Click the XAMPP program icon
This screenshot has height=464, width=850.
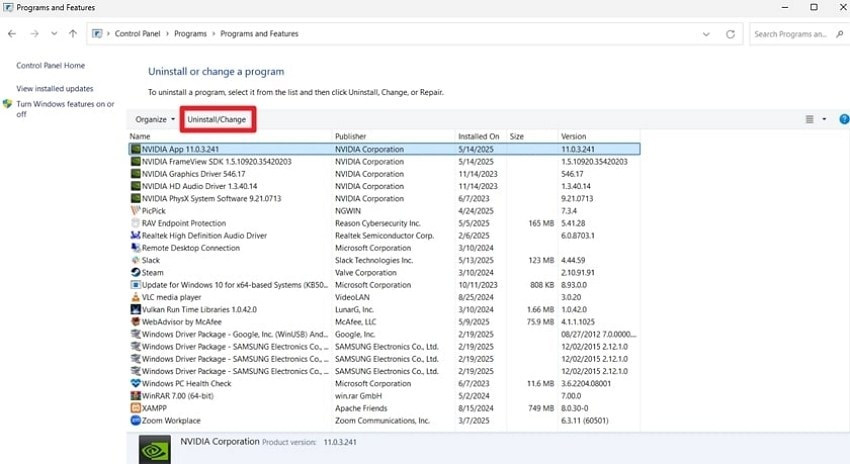click(x=136, y=408)
